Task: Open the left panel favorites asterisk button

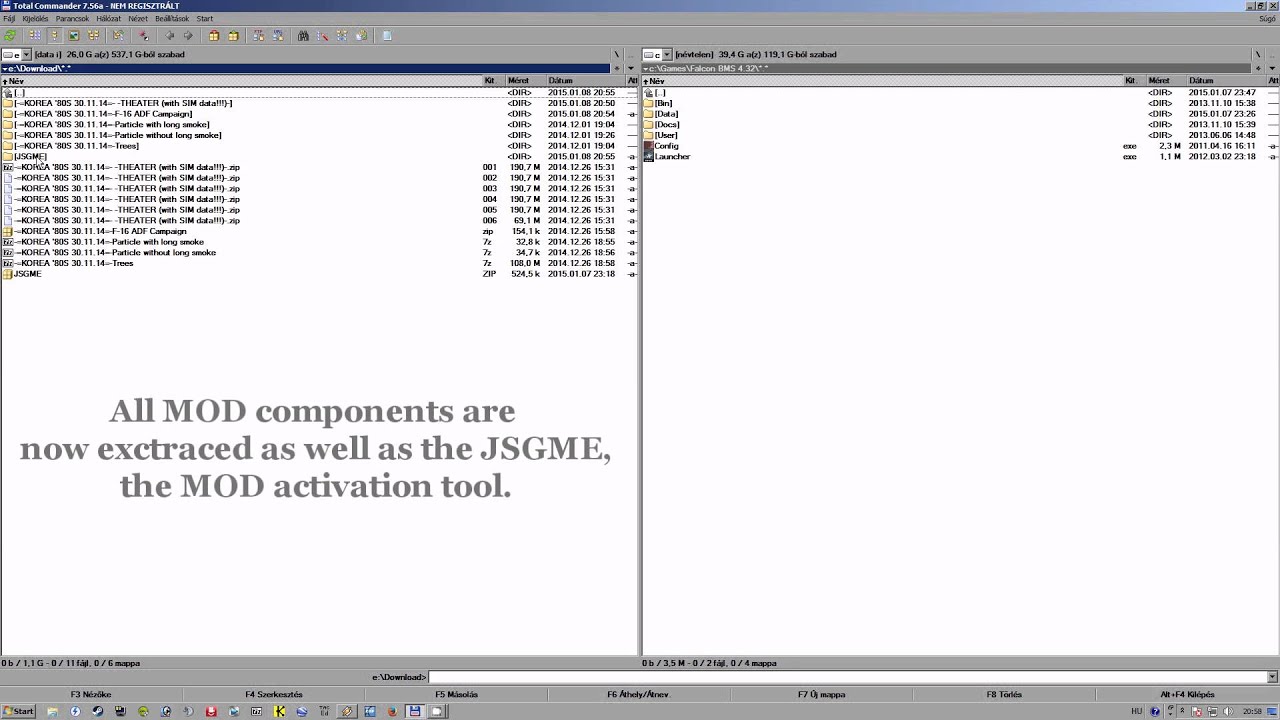Action: point(617,68)
